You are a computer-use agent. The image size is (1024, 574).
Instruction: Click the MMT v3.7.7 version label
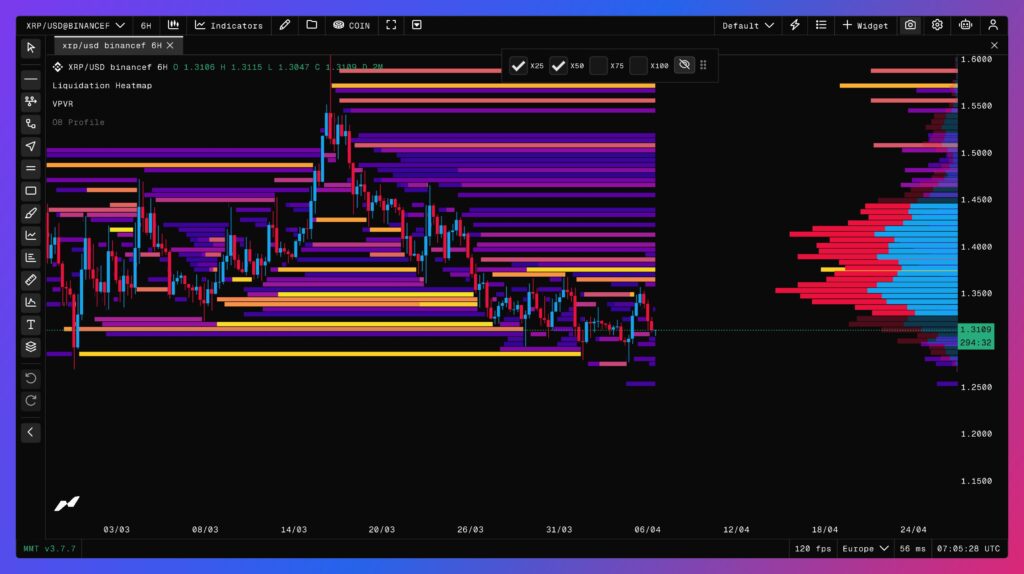point(50,549)
